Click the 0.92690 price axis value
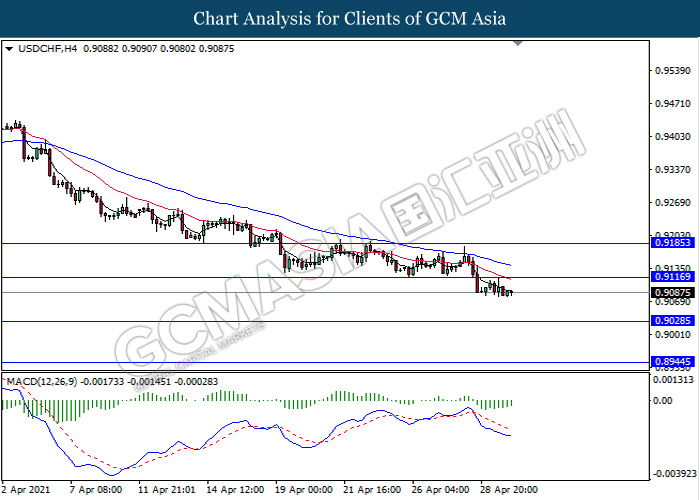 (672, 203)
